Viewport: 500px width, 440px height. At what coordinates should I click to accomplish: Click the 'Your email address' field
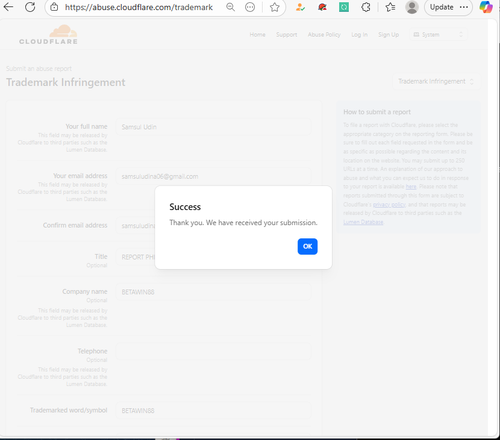click(213, 176)
